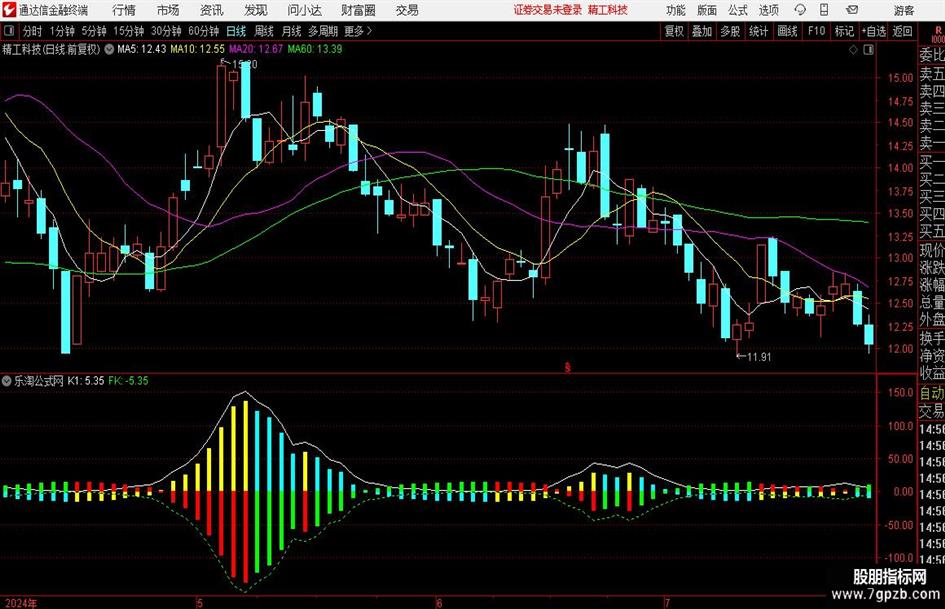Open the 交易 menu
This screenshot has width=945, height=609.
pos(407,10)
